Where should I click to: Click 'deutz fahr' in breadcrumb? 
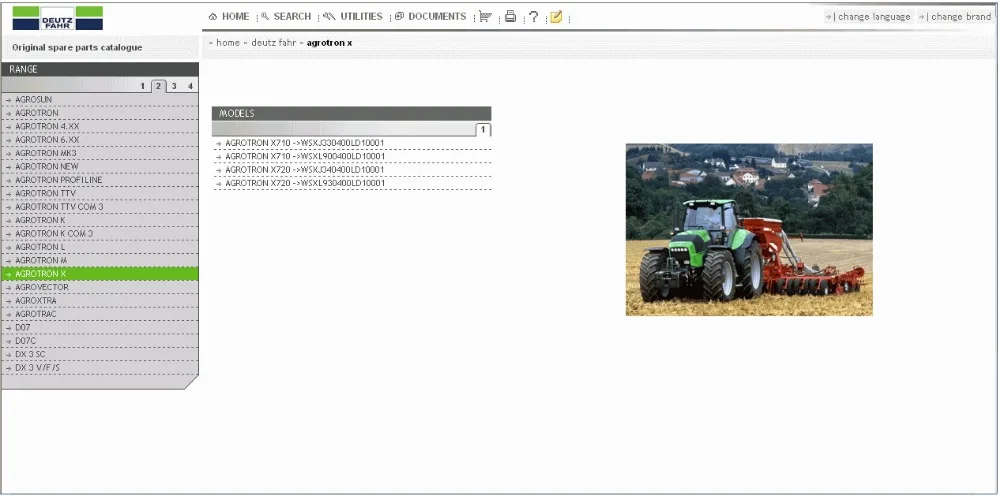click(x=274, y=43)
